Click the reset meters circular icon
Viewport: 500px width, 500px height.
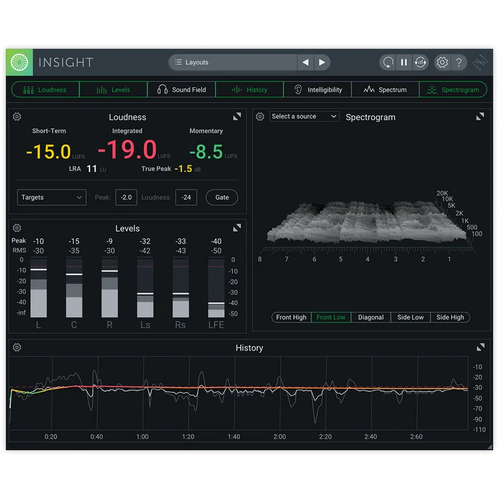[388, 62]
